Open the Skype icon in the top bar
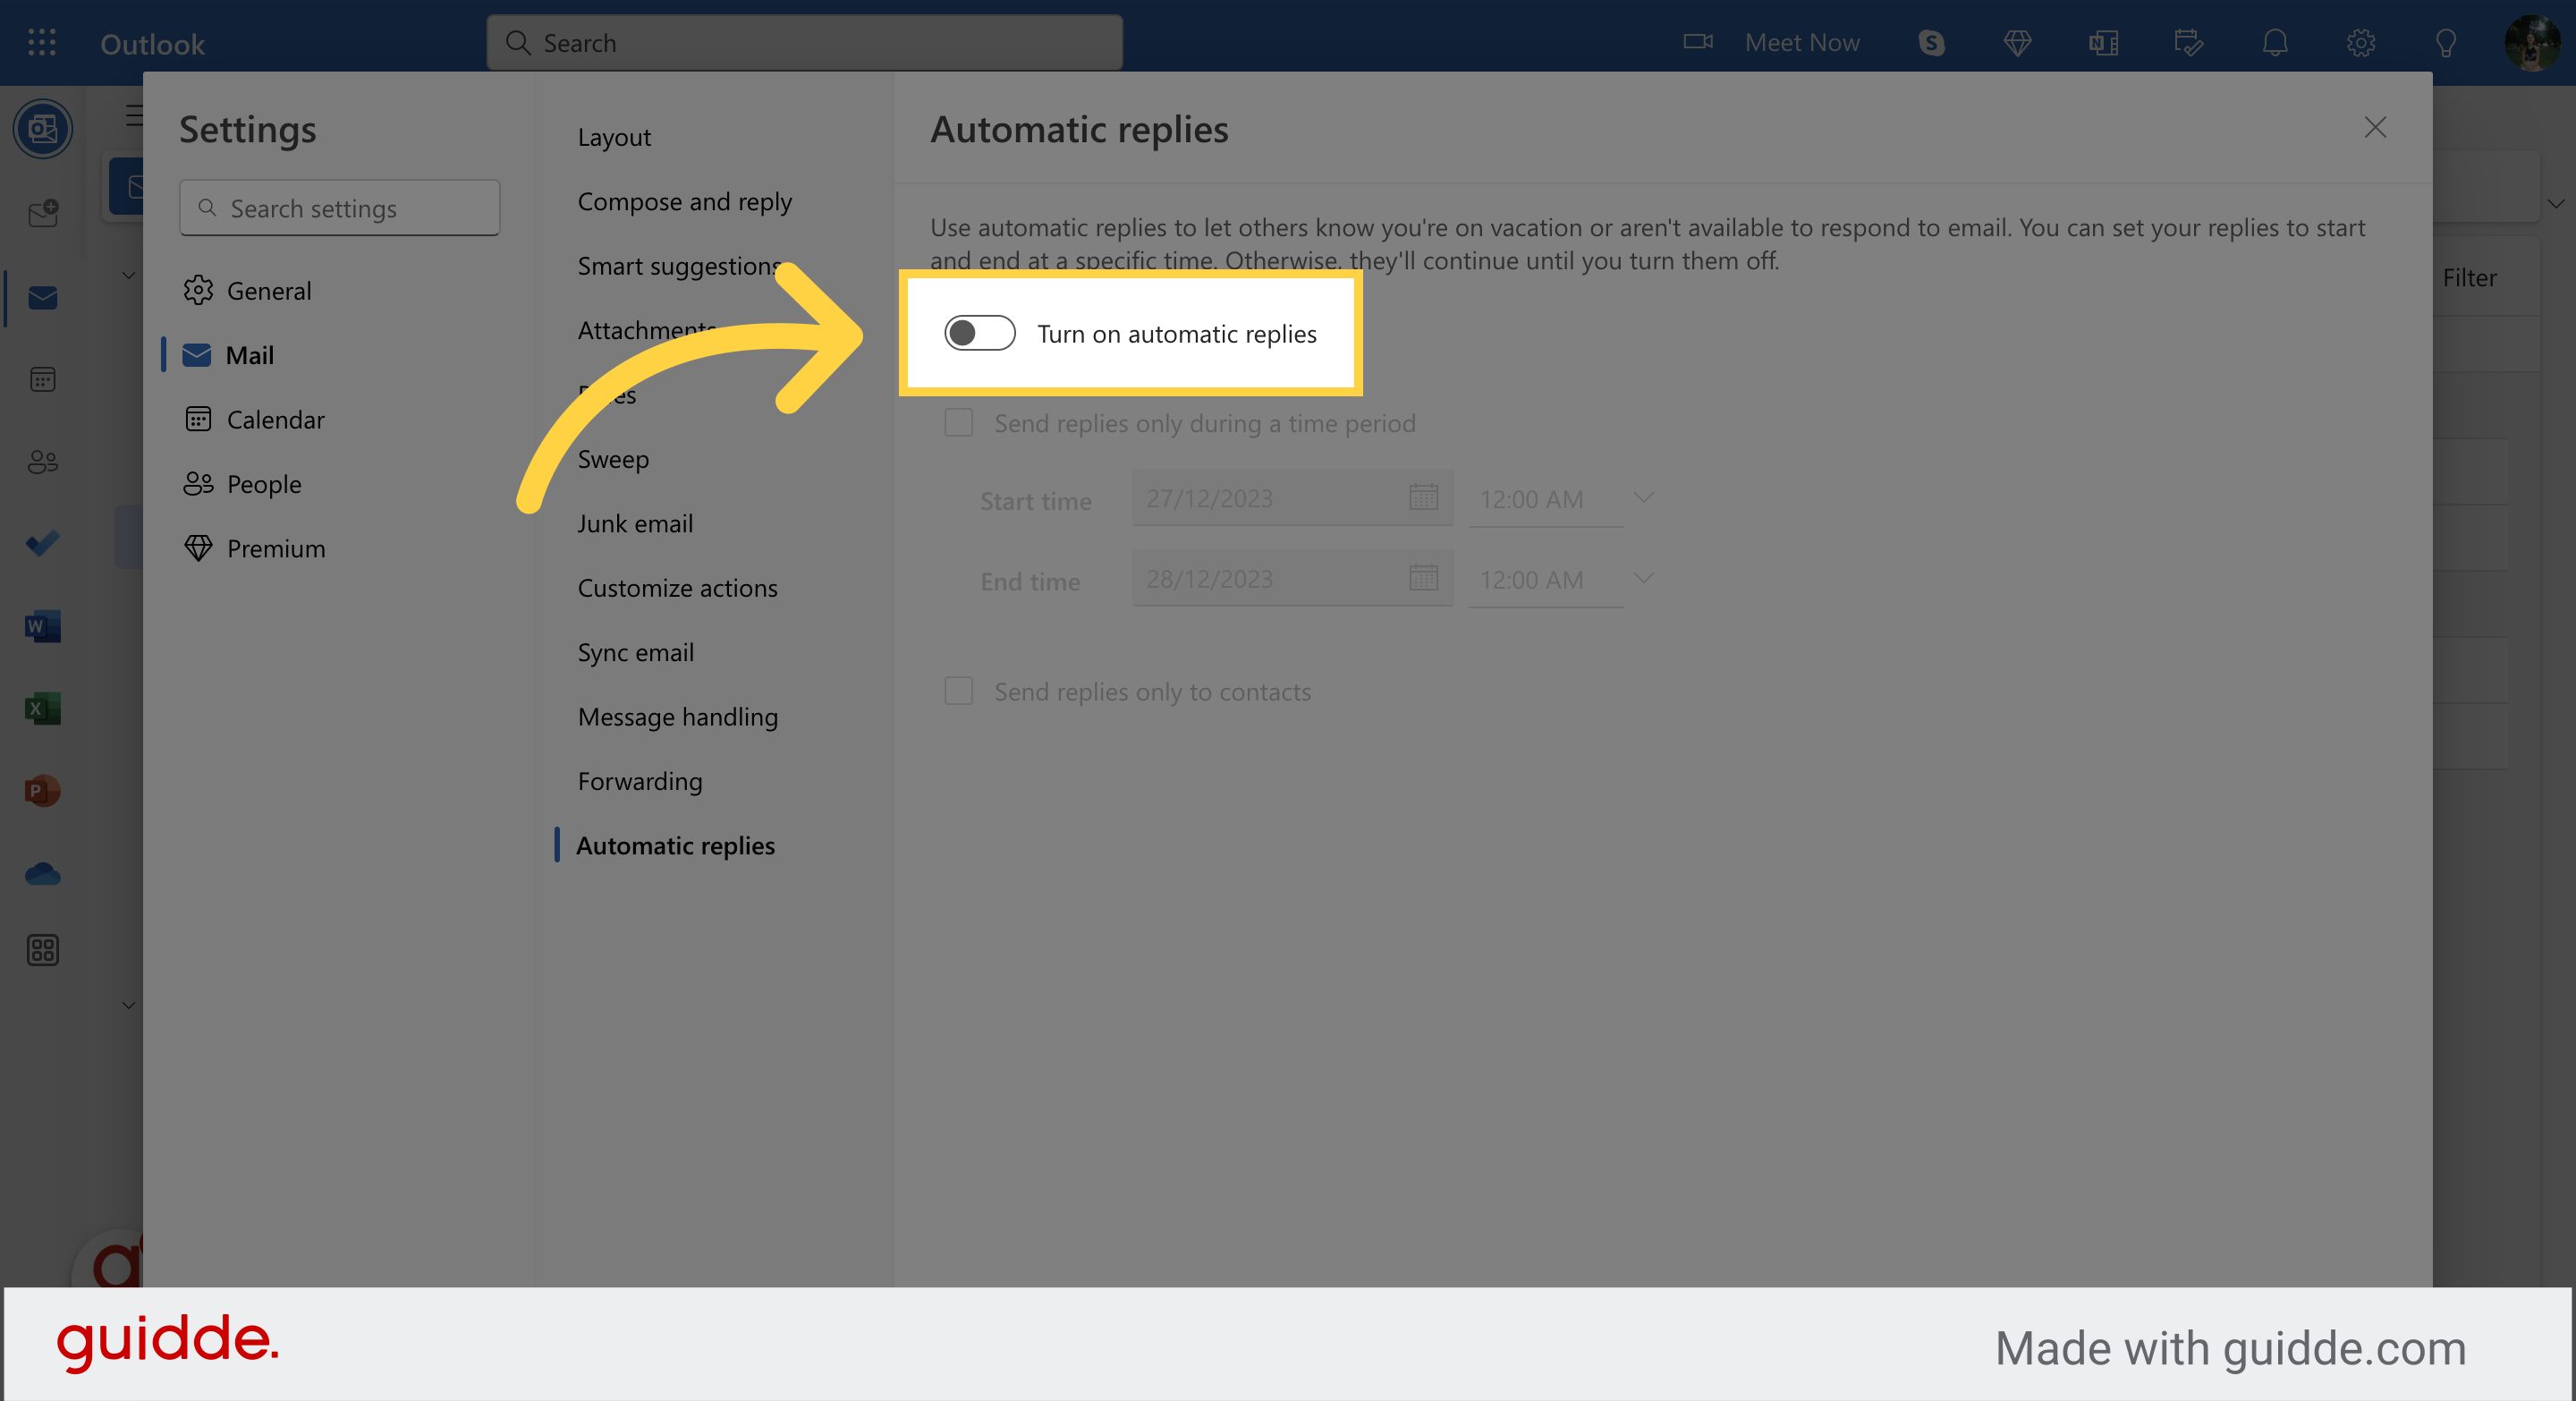The width and height of the screenshot is (2576, 1401). coord(1931,43)
